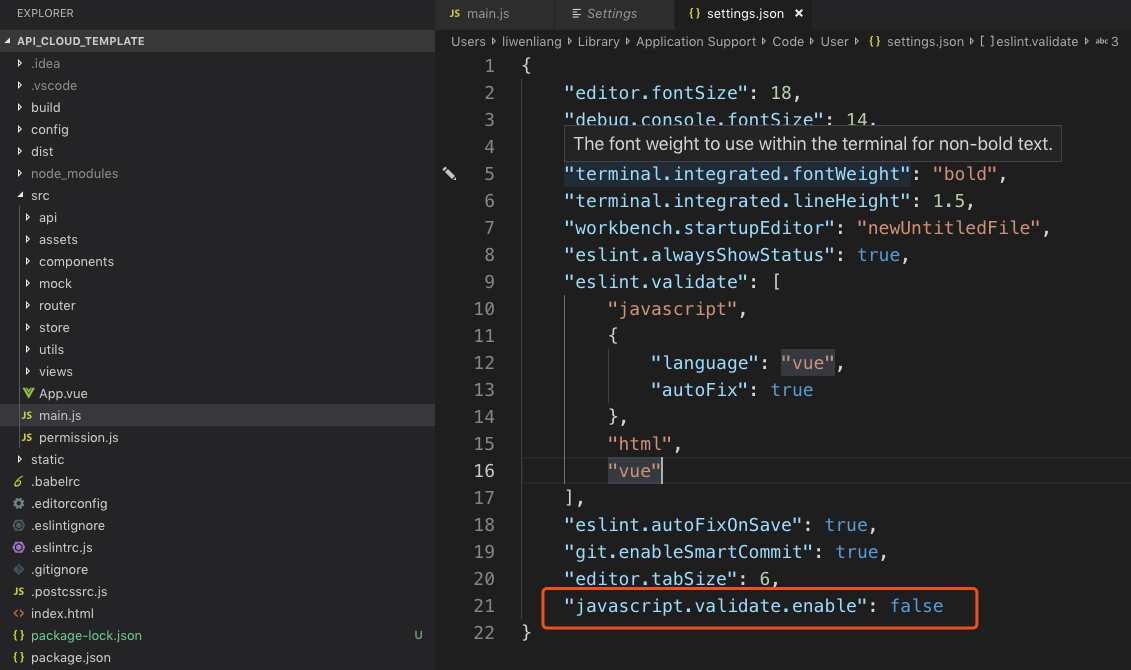
Task: Click the Application Support breadcrumb segment
Action: 696,41
